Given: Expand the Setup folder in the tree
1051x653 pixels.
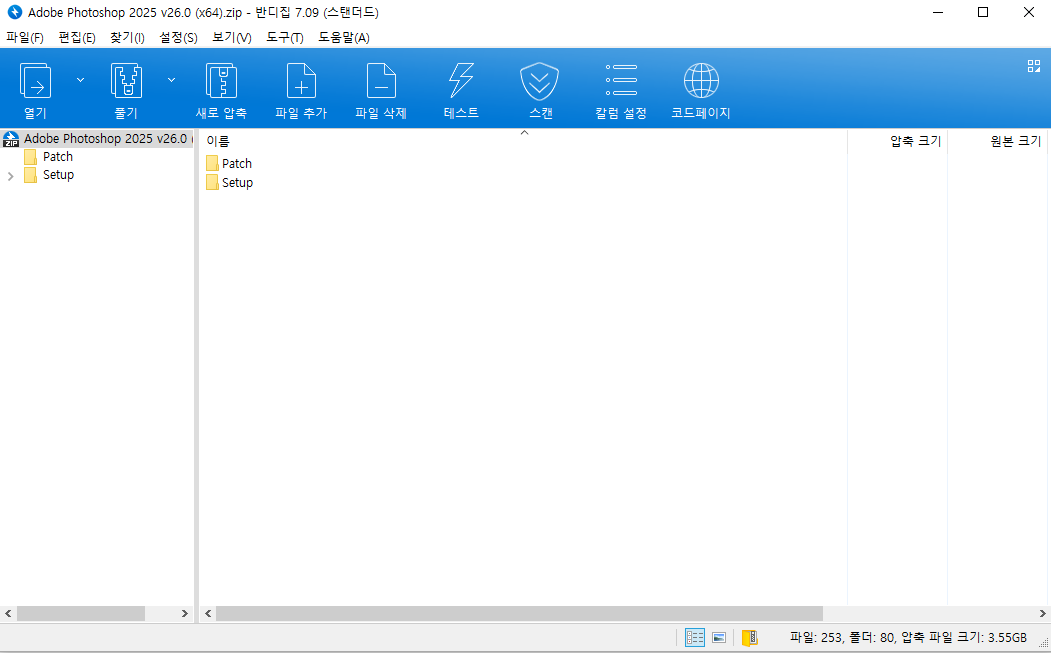Looking at the screenshot, I should (x=11, y=176).
